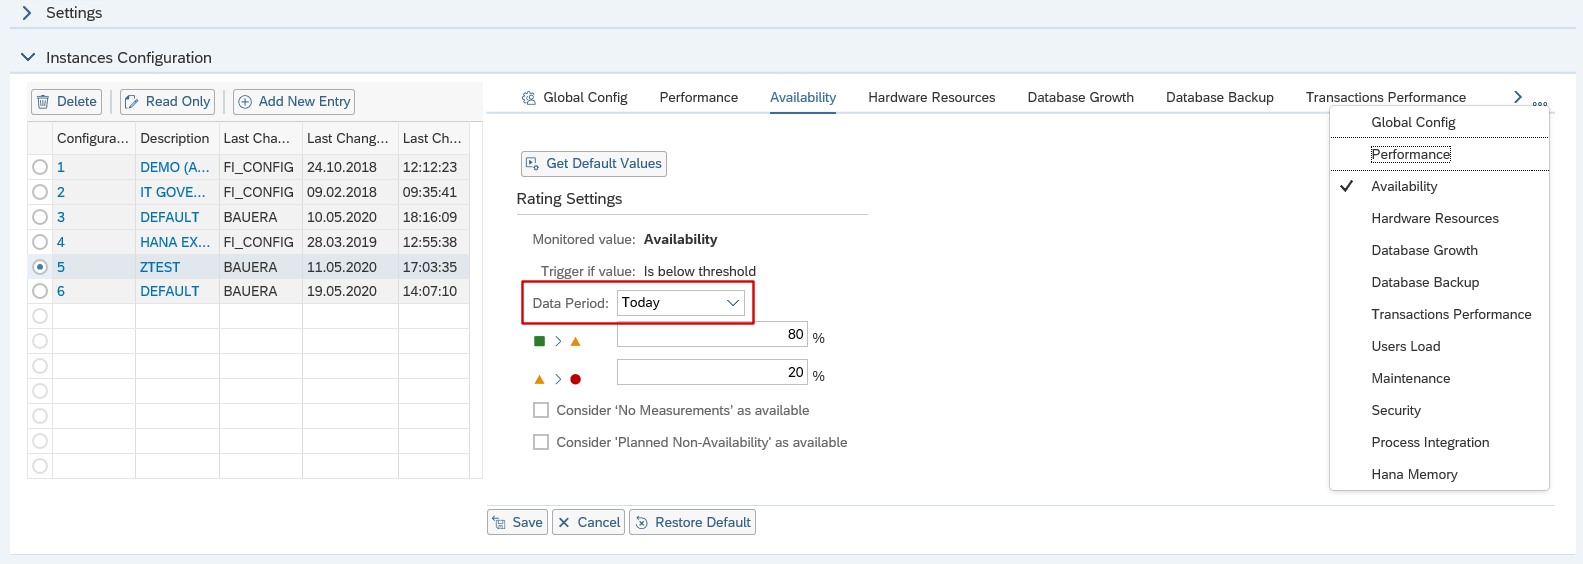Select radio button for configuration 3
Screen dimensions: 1583x564
click(40, 217)
